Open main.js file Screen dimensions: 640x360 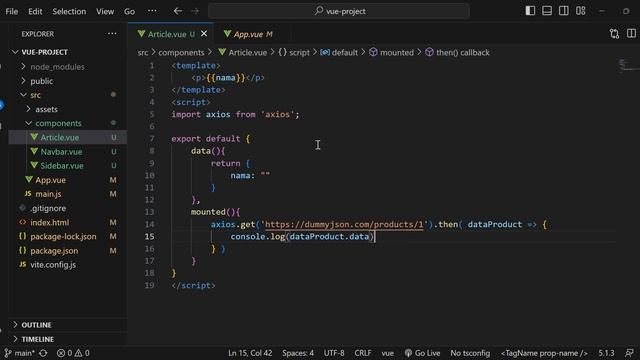click(x=67, y=194)
